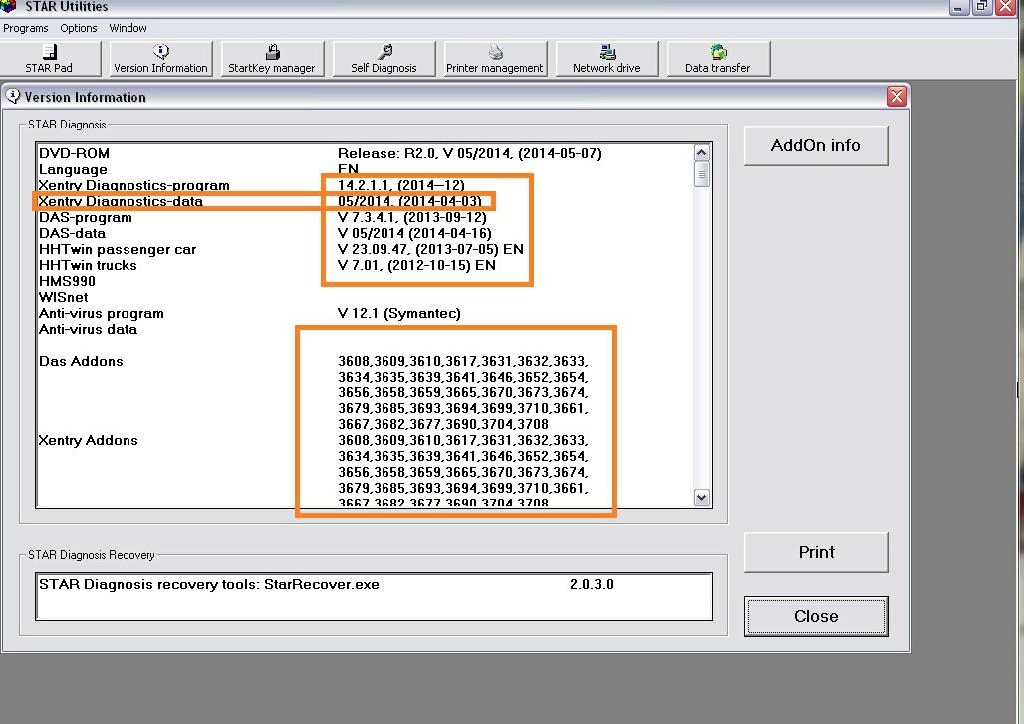The height and width of the screenshot is (724, 1024).
Task: Launch StartKey manager from toolbar
Action: click(272, 59)
